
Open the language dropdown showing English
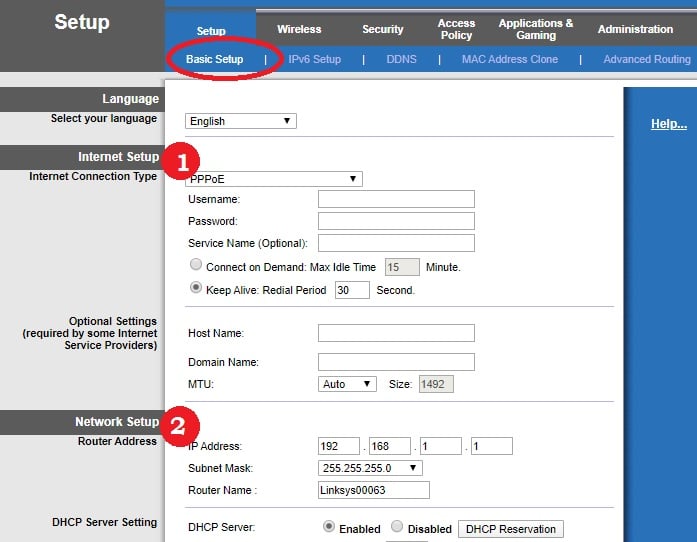coord(241,121)
